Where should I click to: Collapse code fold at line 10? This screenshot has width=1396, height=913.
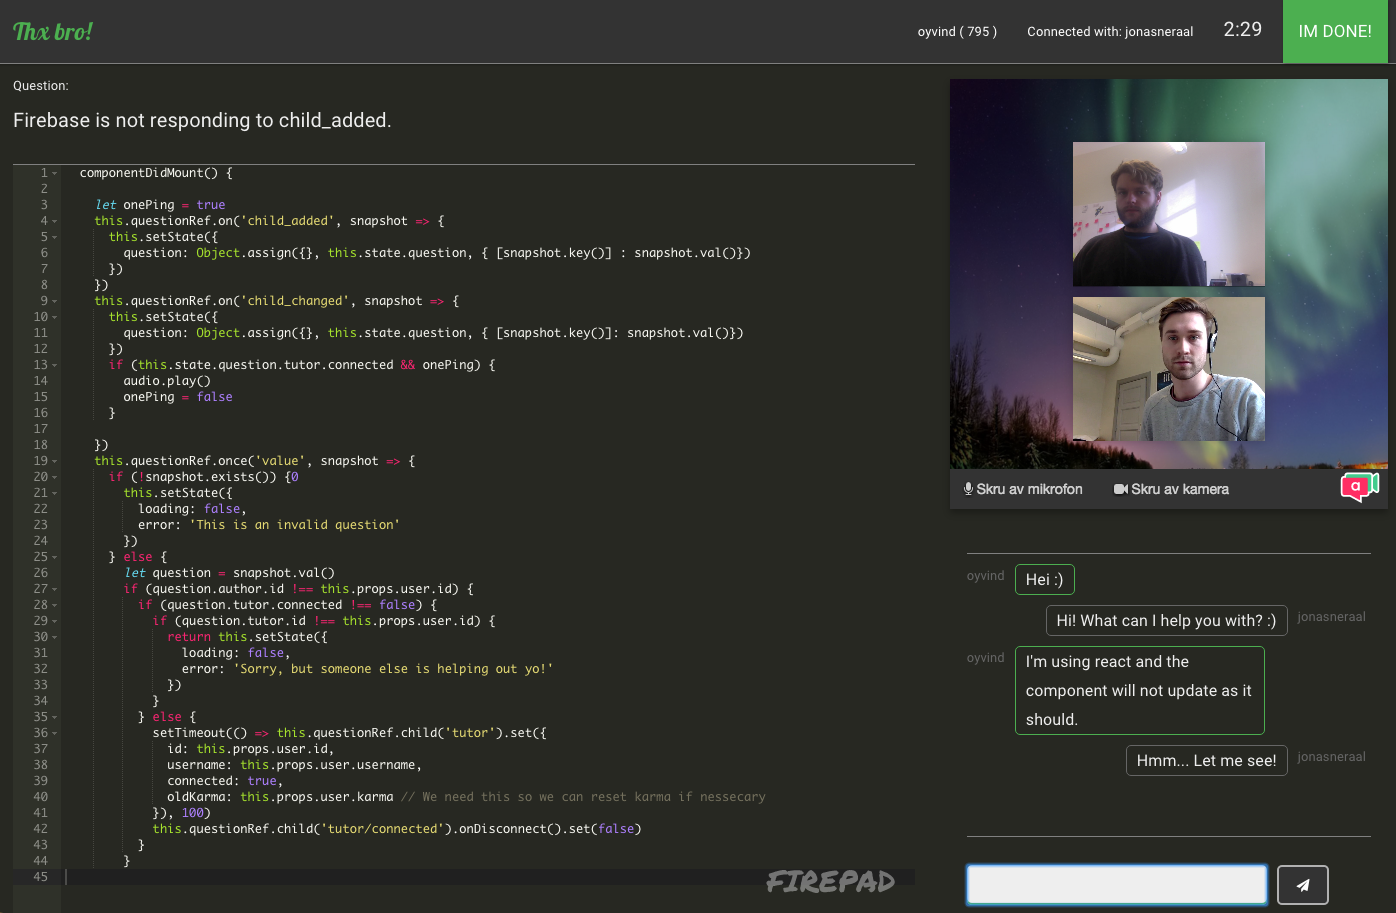(x=55, y=317)
